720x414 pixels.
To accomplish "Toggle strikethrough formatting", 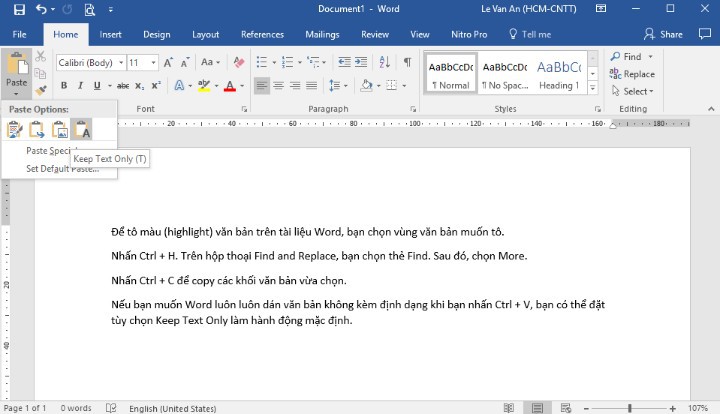I will pyautogui.click(x=123, y=86).
